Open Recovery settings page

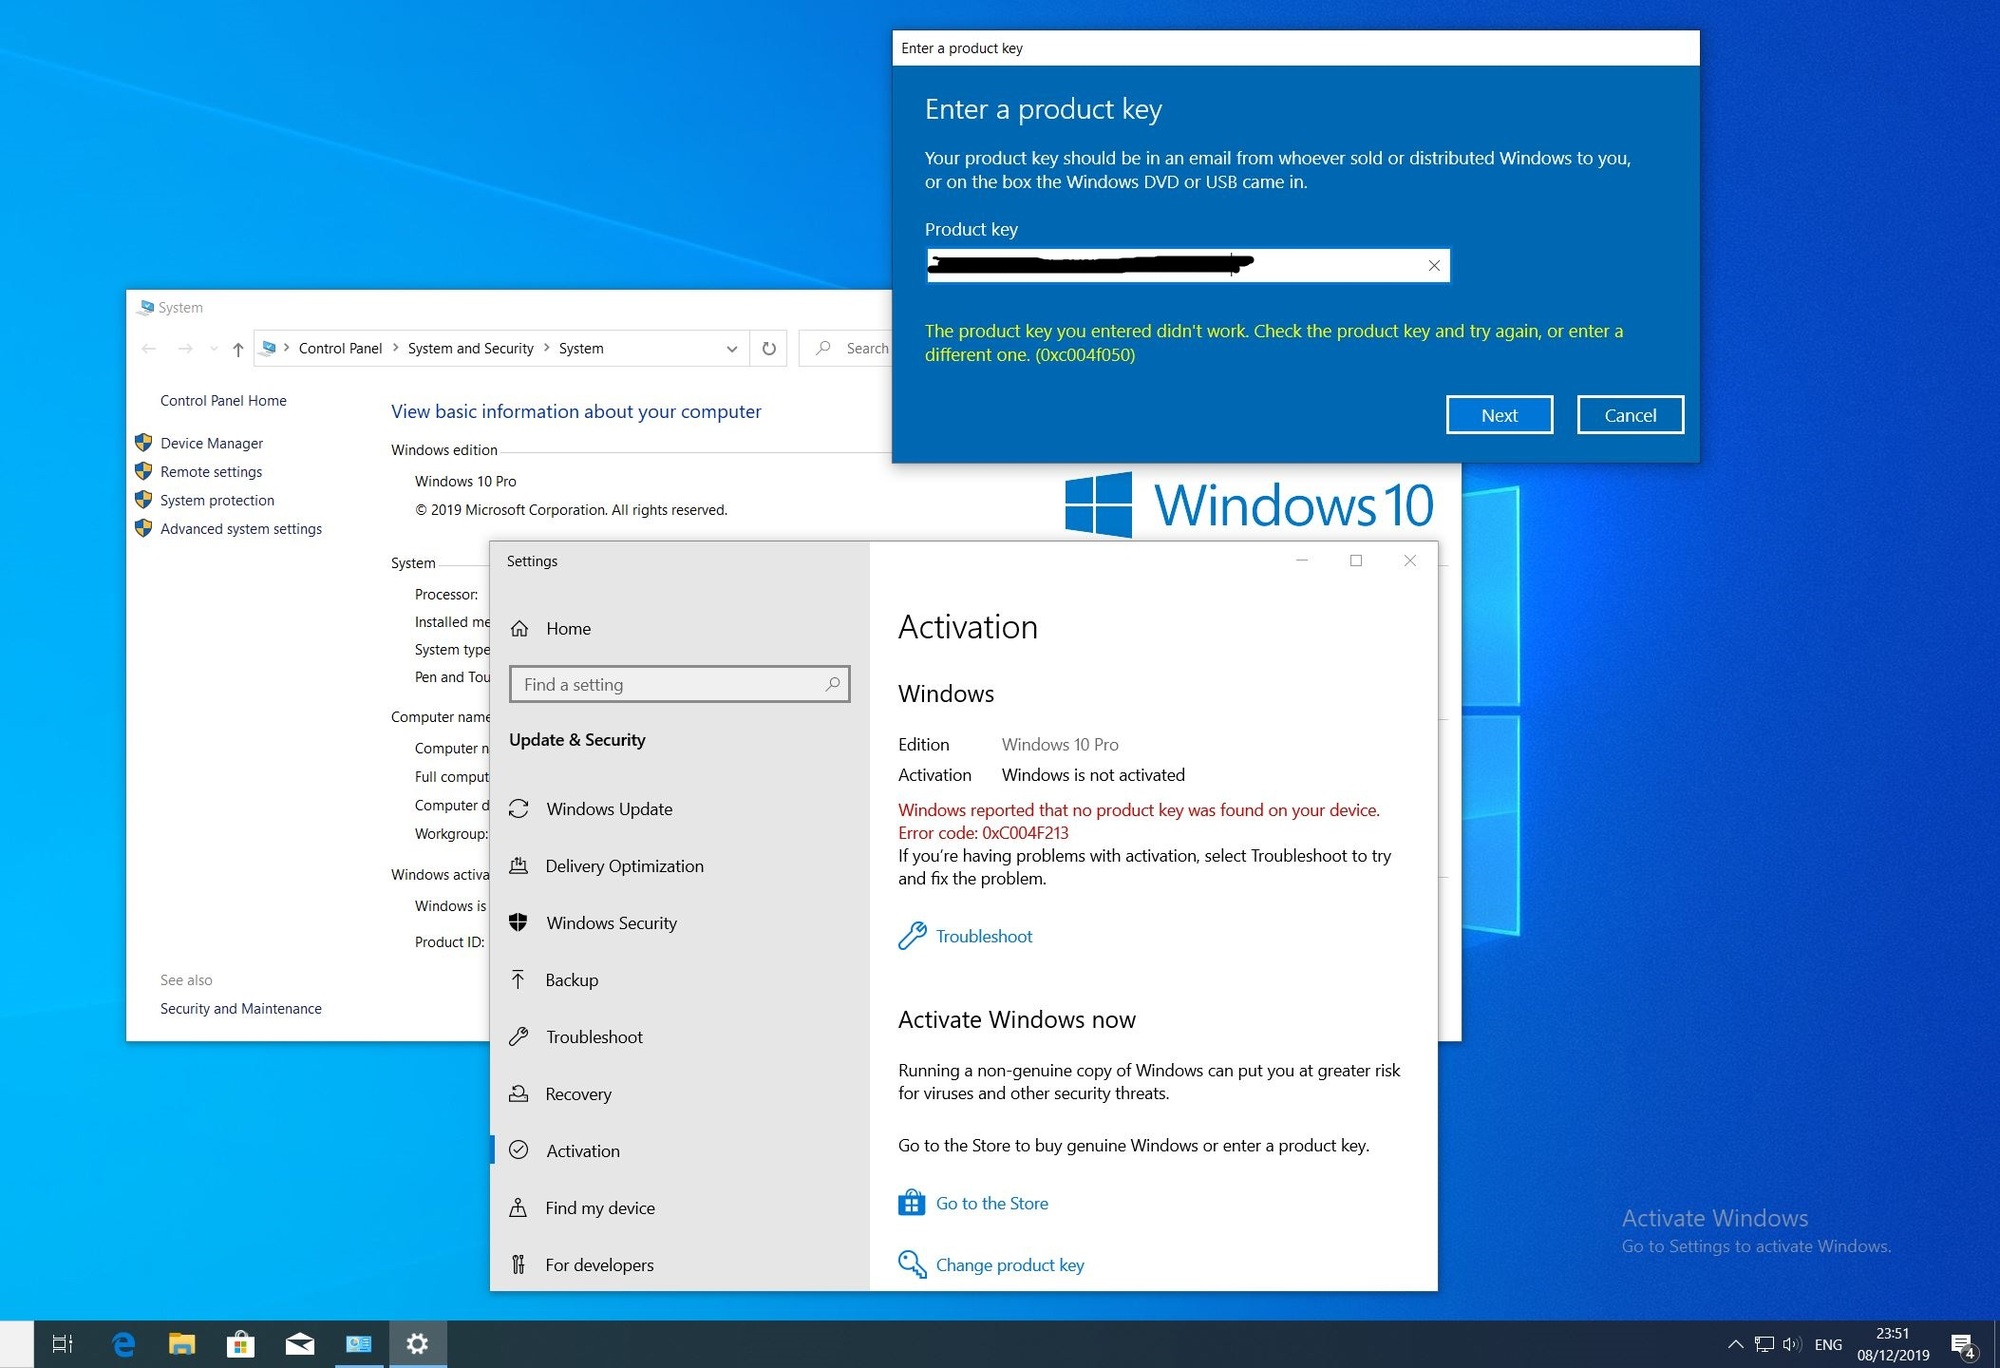point(577,1094)
